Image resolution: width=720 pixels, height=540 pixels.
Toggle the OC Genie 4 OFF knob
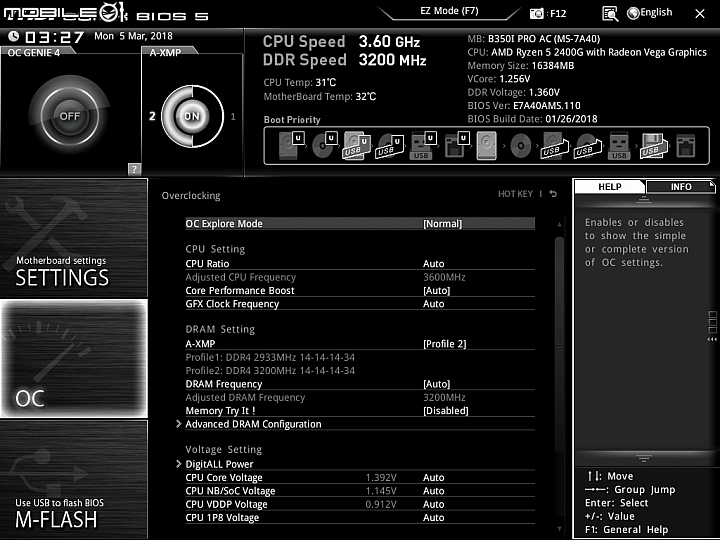[x=70, y=116]
